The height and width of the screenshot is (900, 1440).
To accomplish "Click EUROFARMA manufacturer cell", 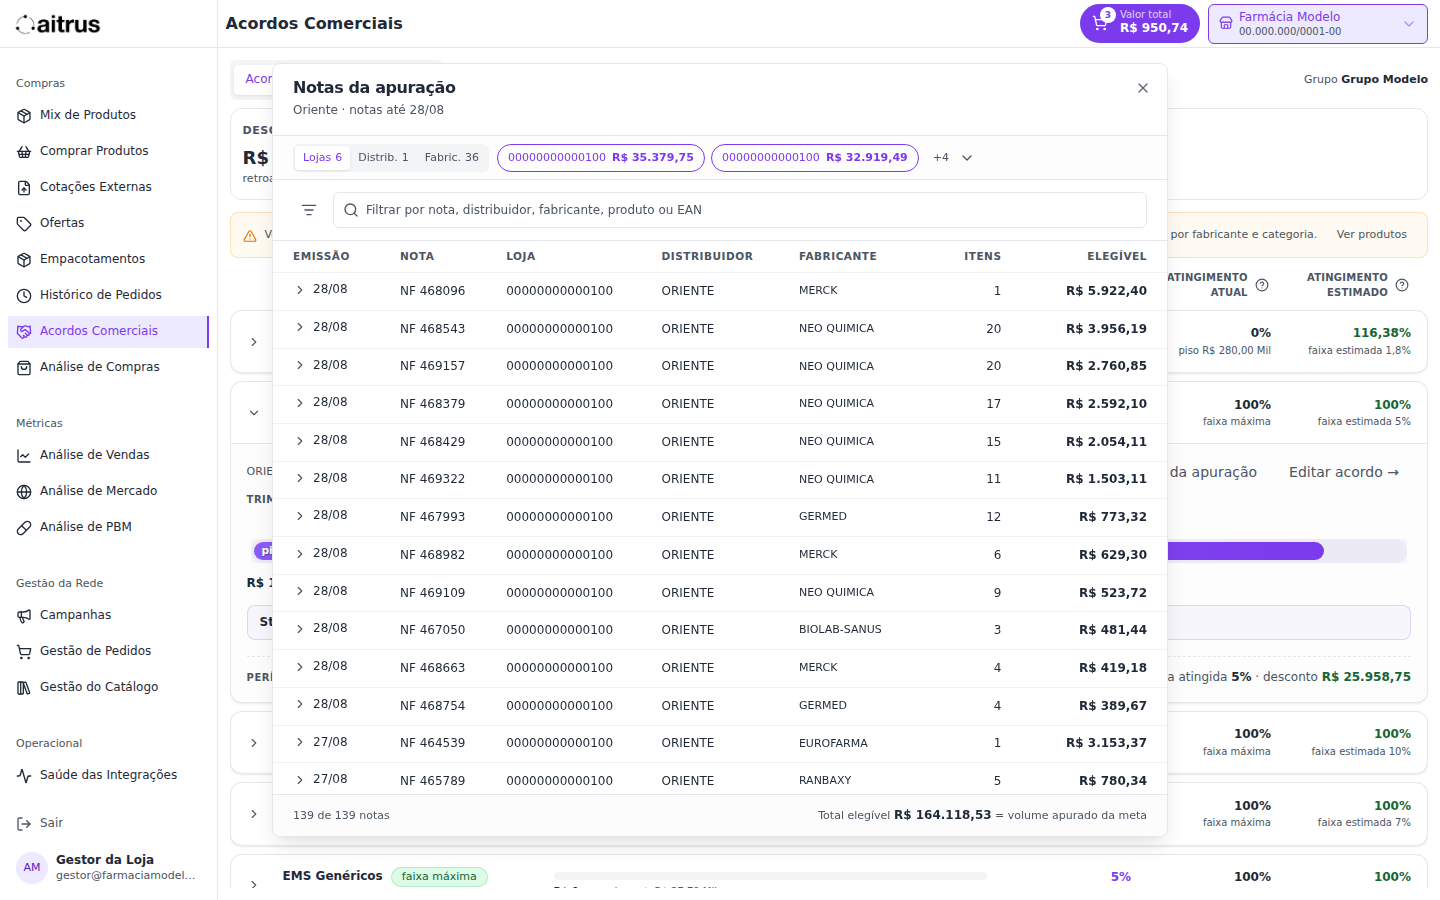I will coord(833,743).
